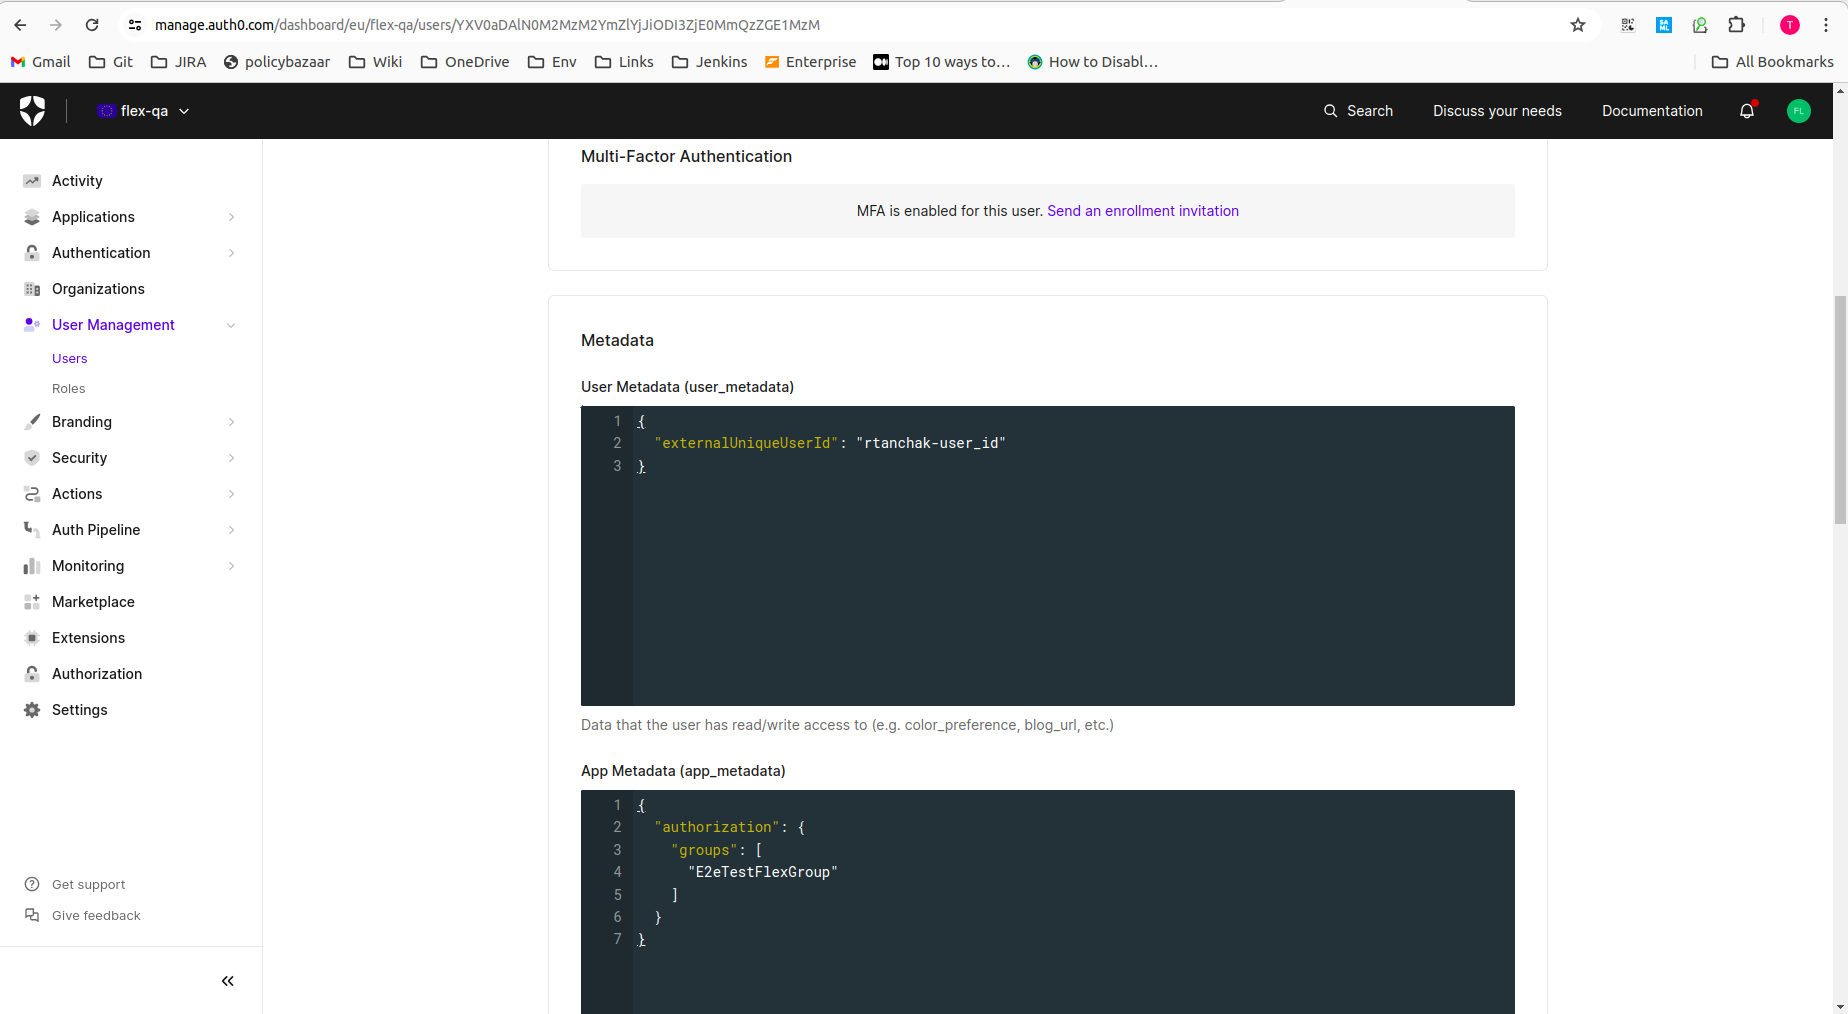Screen dimensions: 1848x1014
Task: Switch to Roles under User Management
Action: [68, 388]
